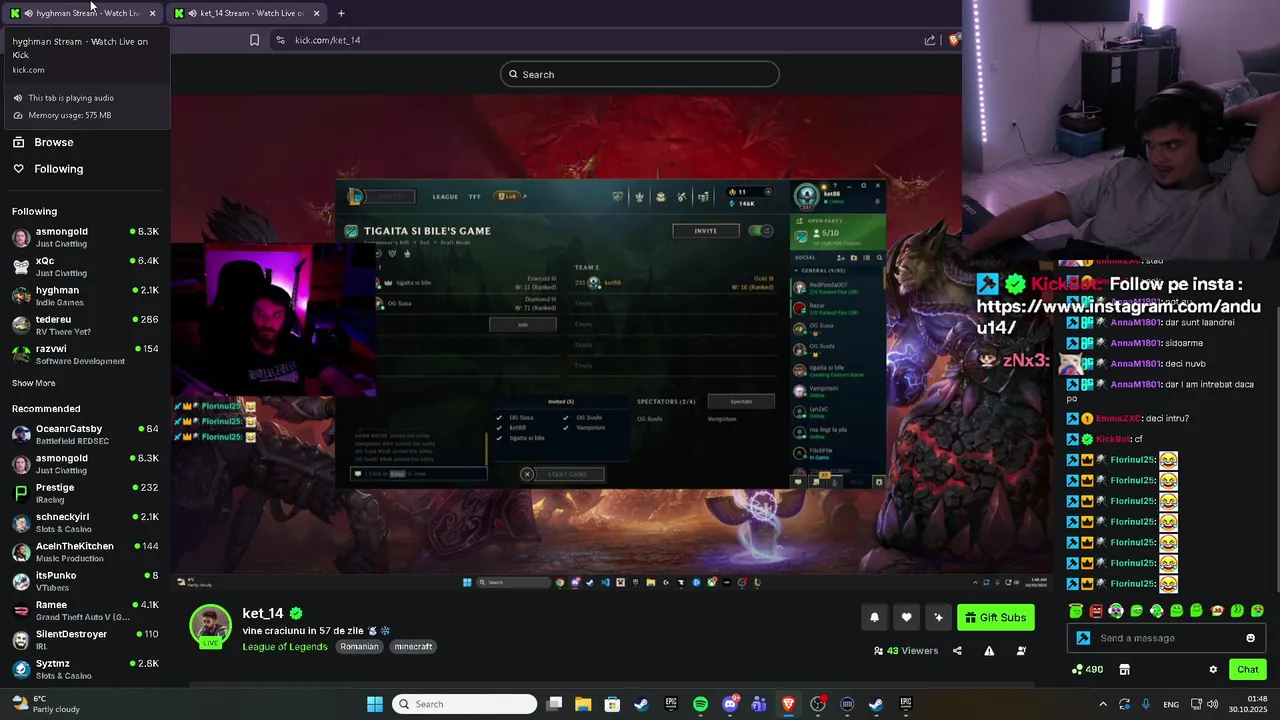1280x720 pixels.
Task: Open the shop icon below the chat box
Action: [x=1124, y=670]
